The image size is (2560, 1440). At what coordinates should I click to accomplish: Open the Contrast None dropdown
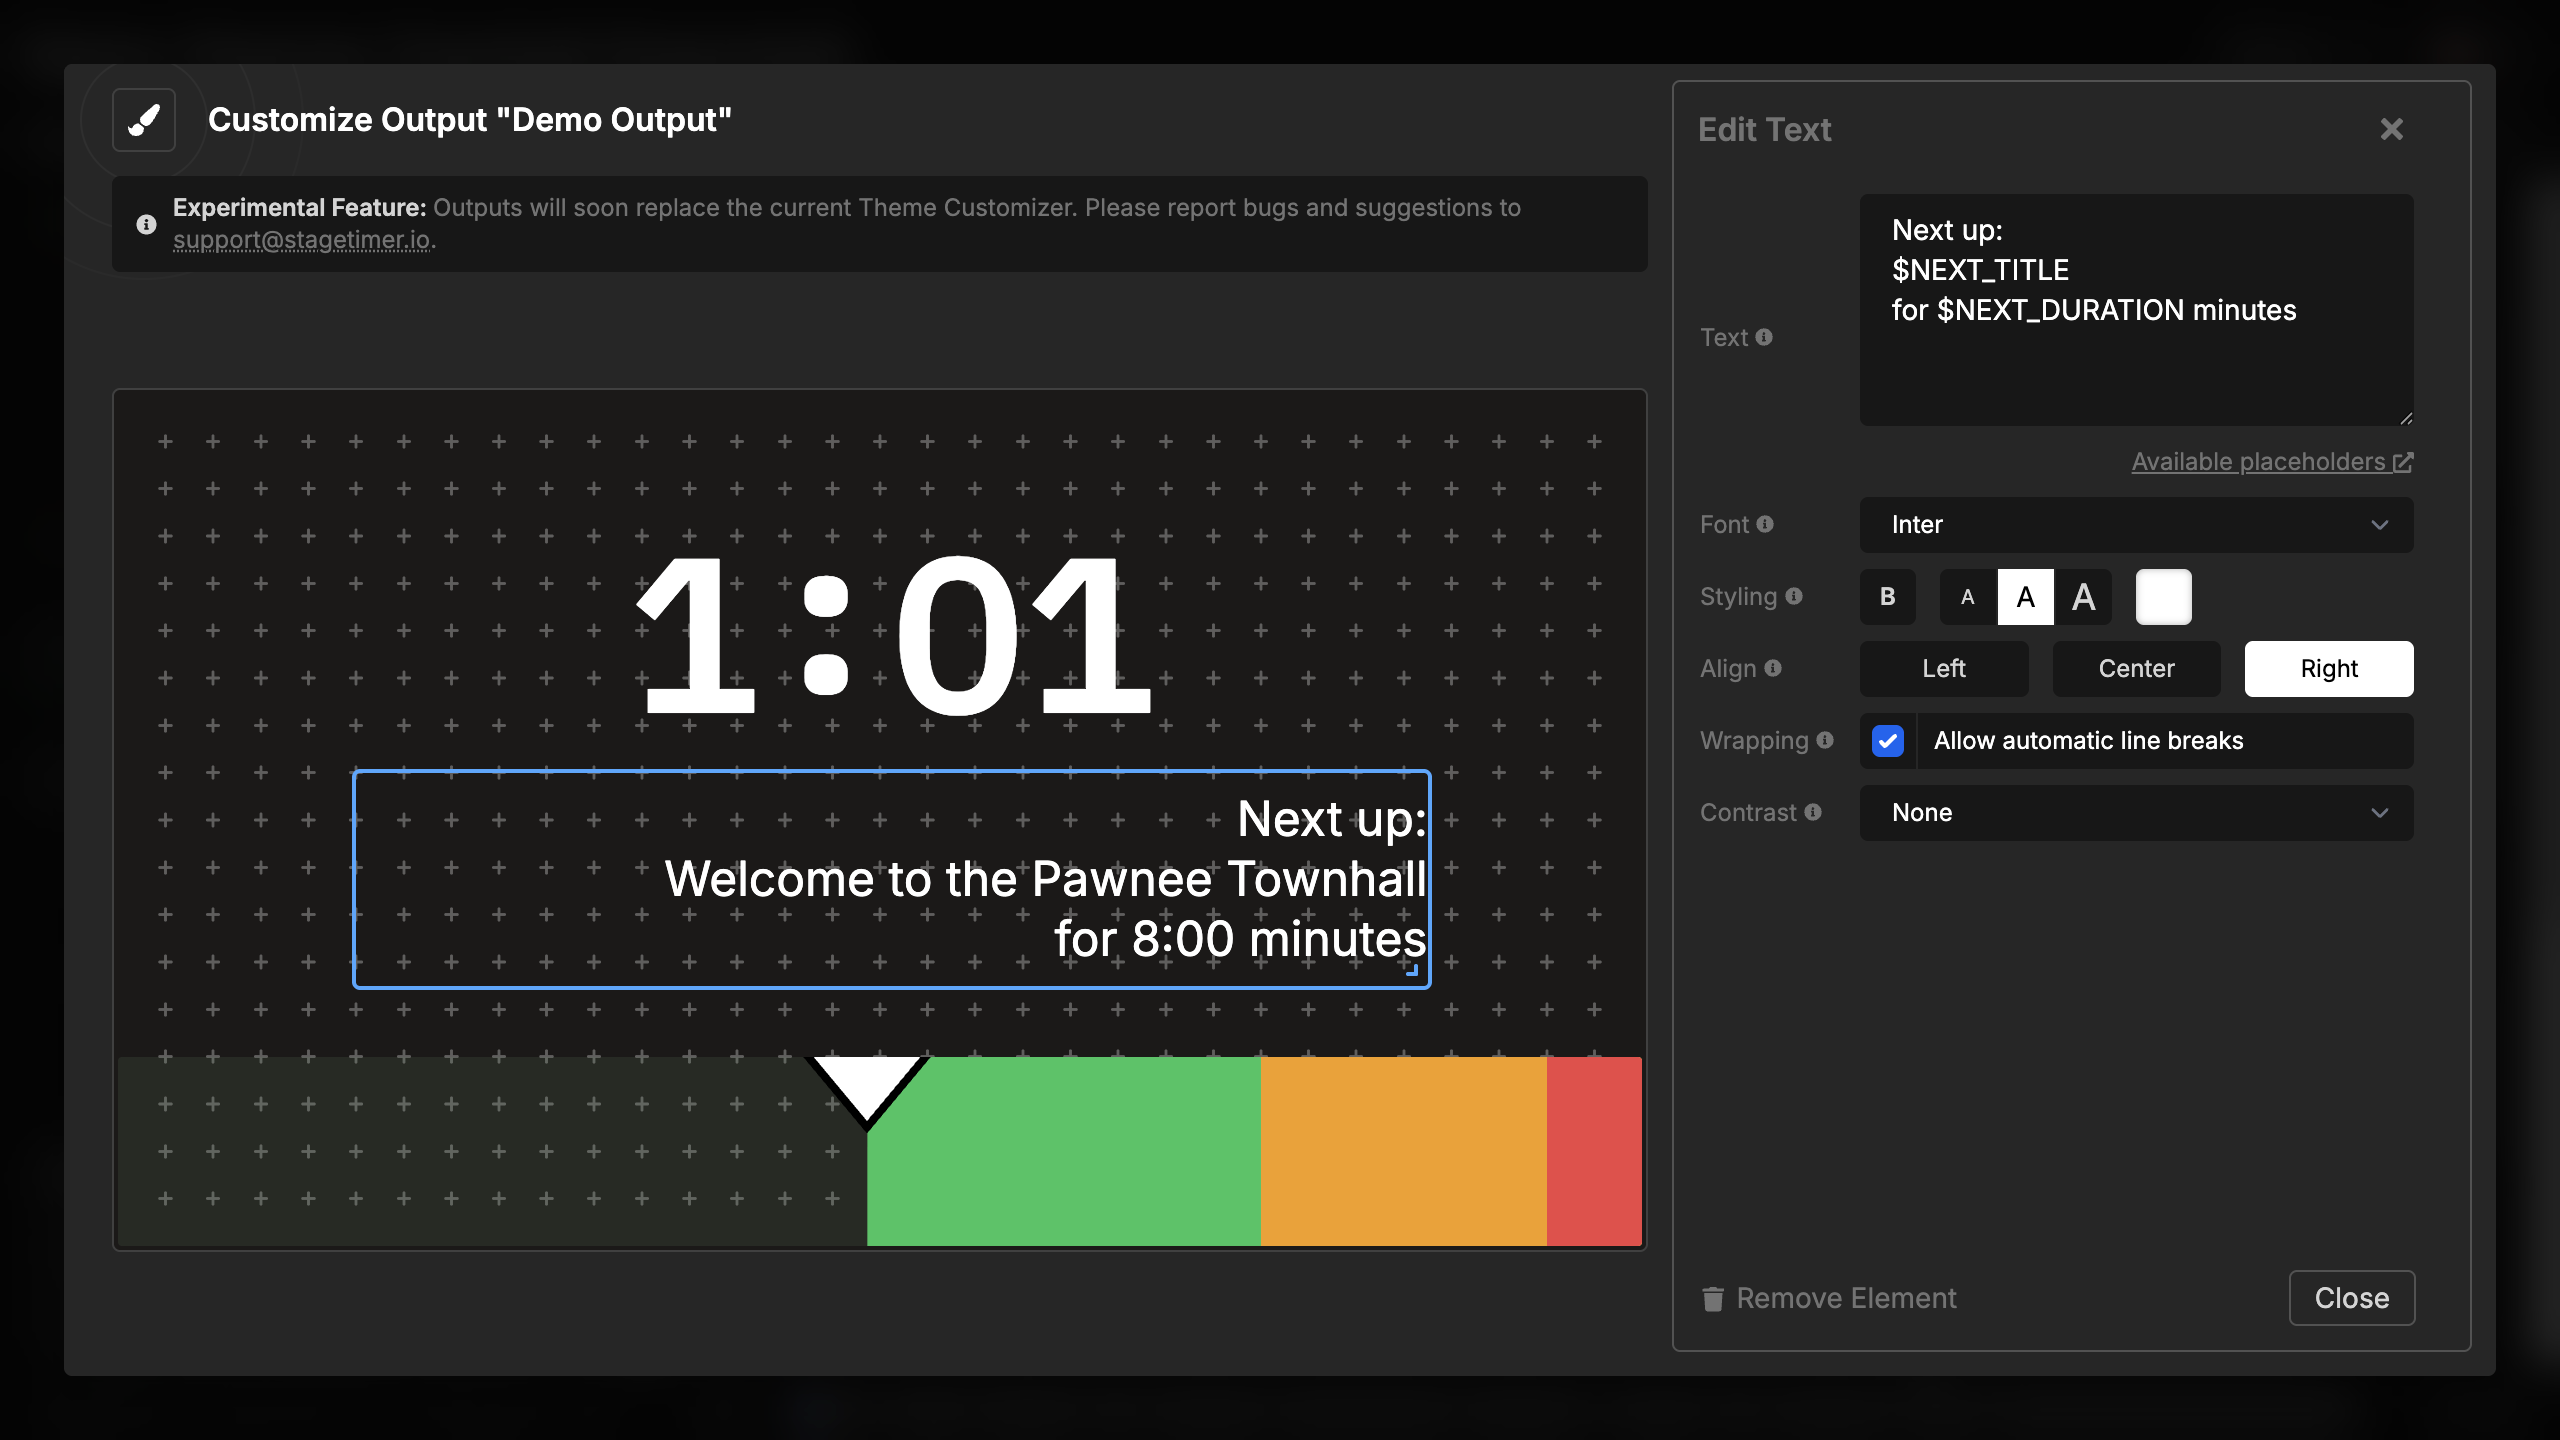click(x=2136, y=813)
